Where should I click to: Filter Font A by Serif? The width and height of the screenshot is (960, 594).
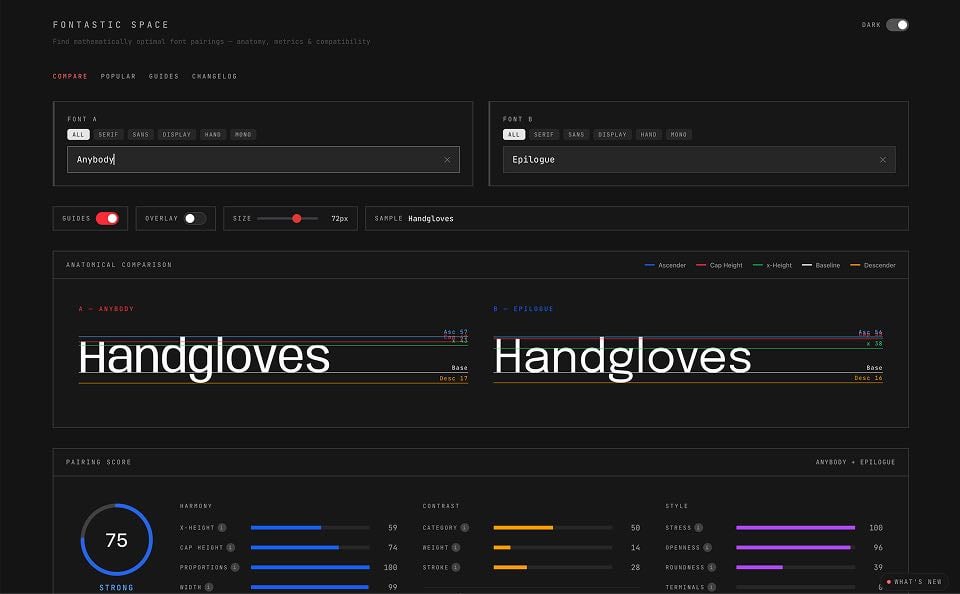point(108,135)
